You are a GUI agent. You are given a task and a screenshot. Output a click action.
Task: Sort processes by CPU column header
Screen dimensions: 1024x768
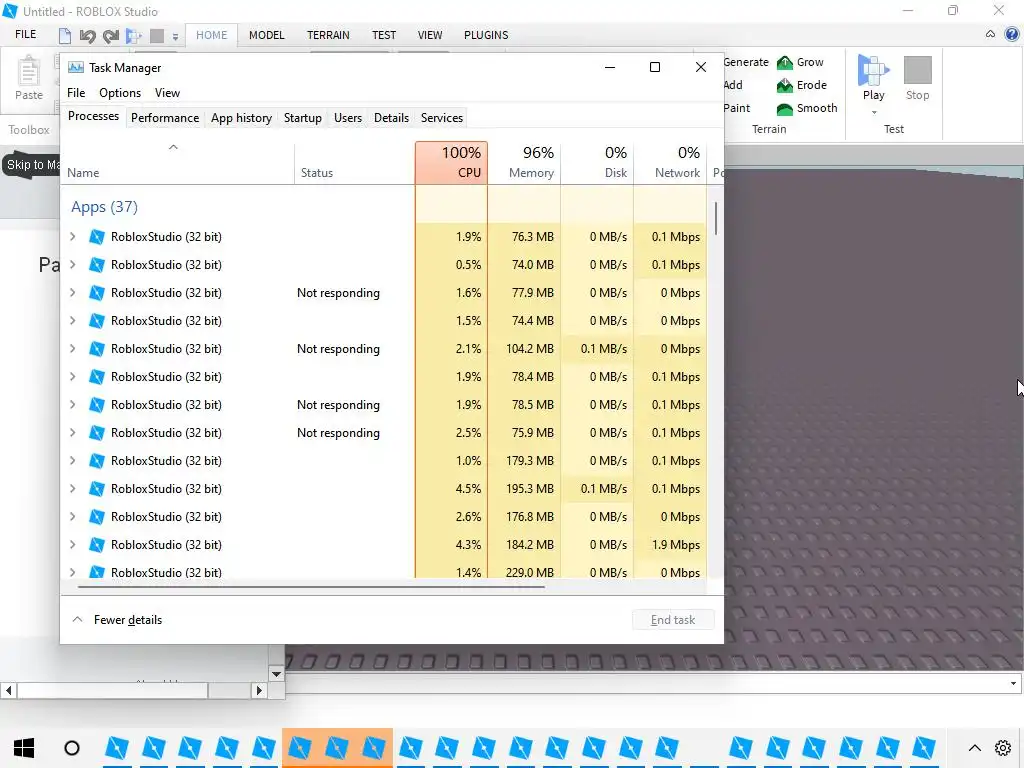[451, 163]
